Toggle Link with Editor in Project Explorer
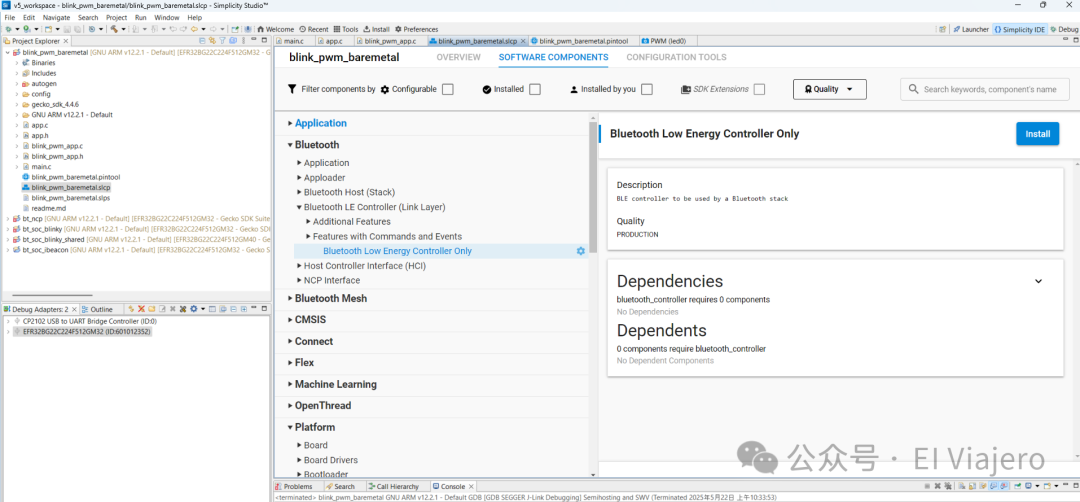Image resolution: width=1080 pixels, height=502 pixels. [212, 41]
